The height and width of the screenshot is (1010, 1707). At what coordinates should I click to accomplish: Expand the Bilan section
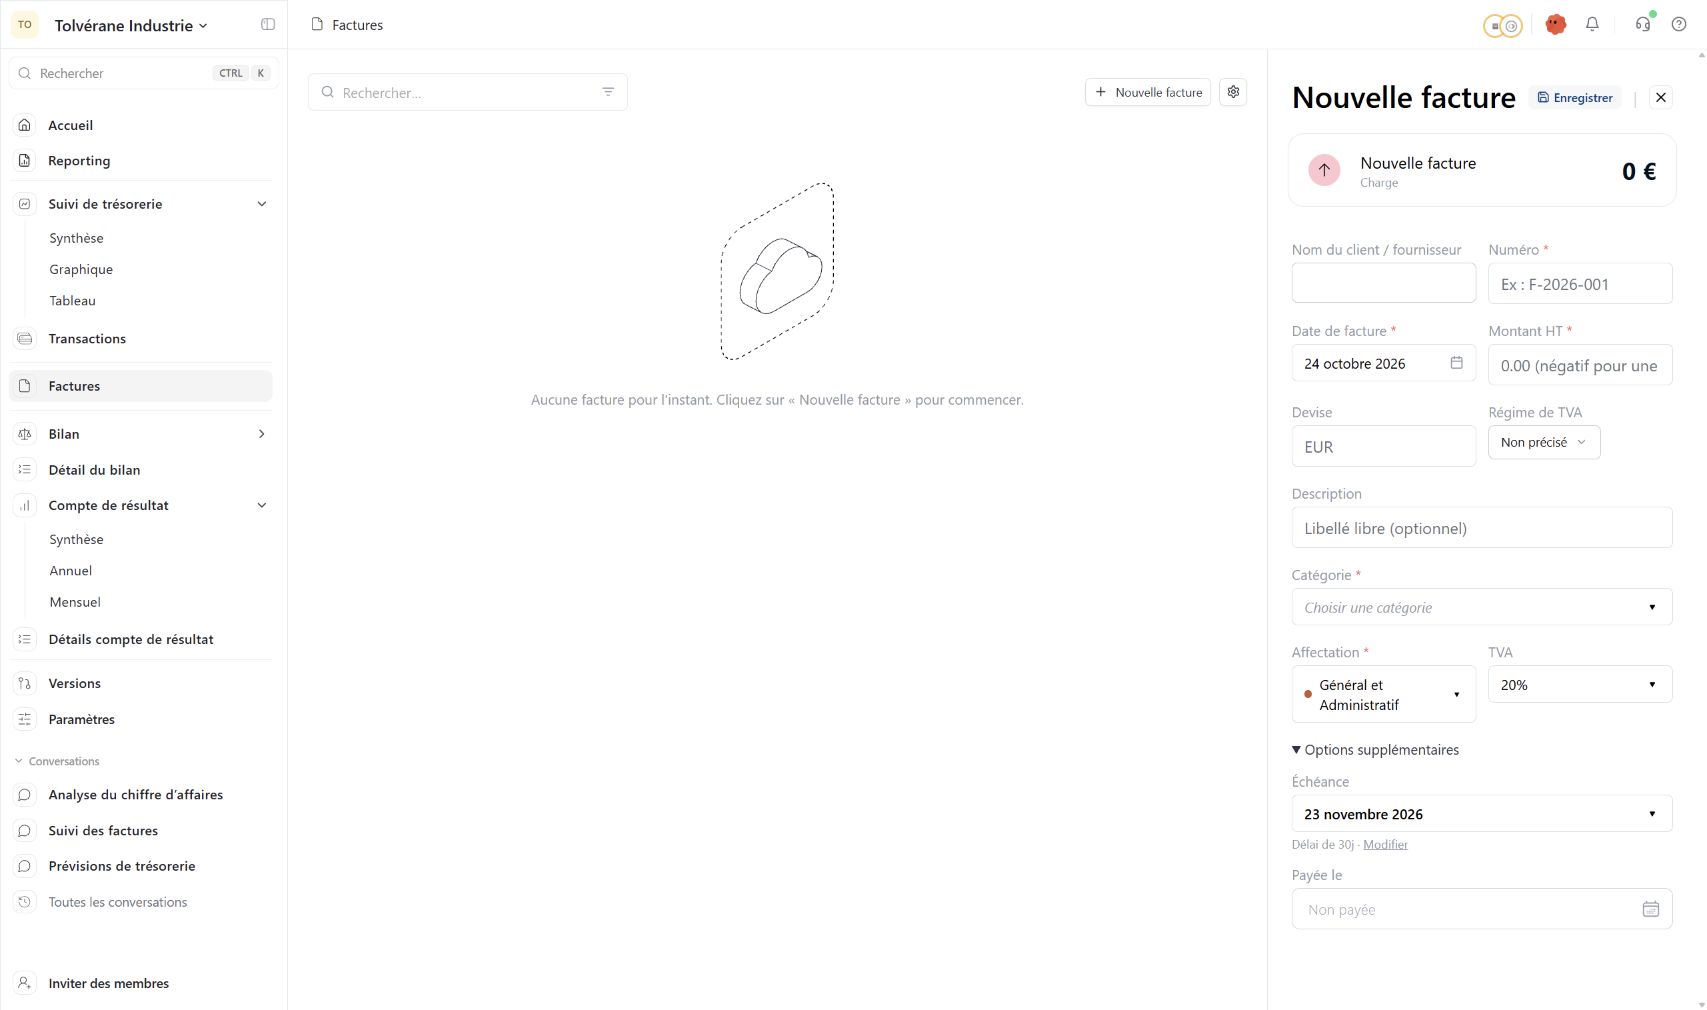(262, 434)
